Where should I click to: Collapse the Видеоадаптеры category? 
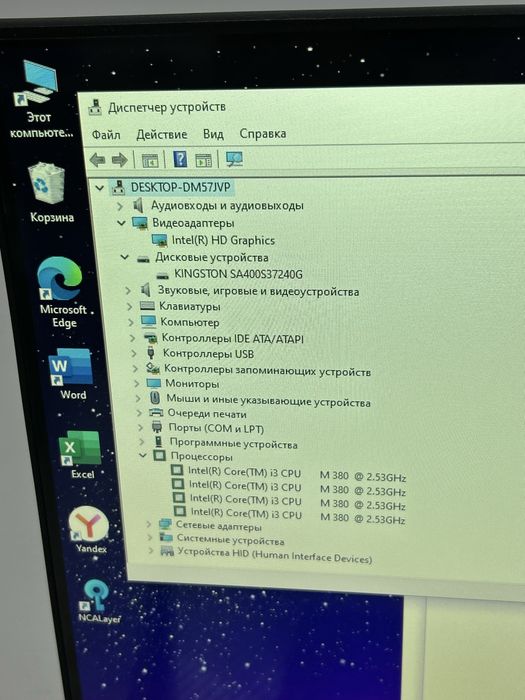coord(121,223)
